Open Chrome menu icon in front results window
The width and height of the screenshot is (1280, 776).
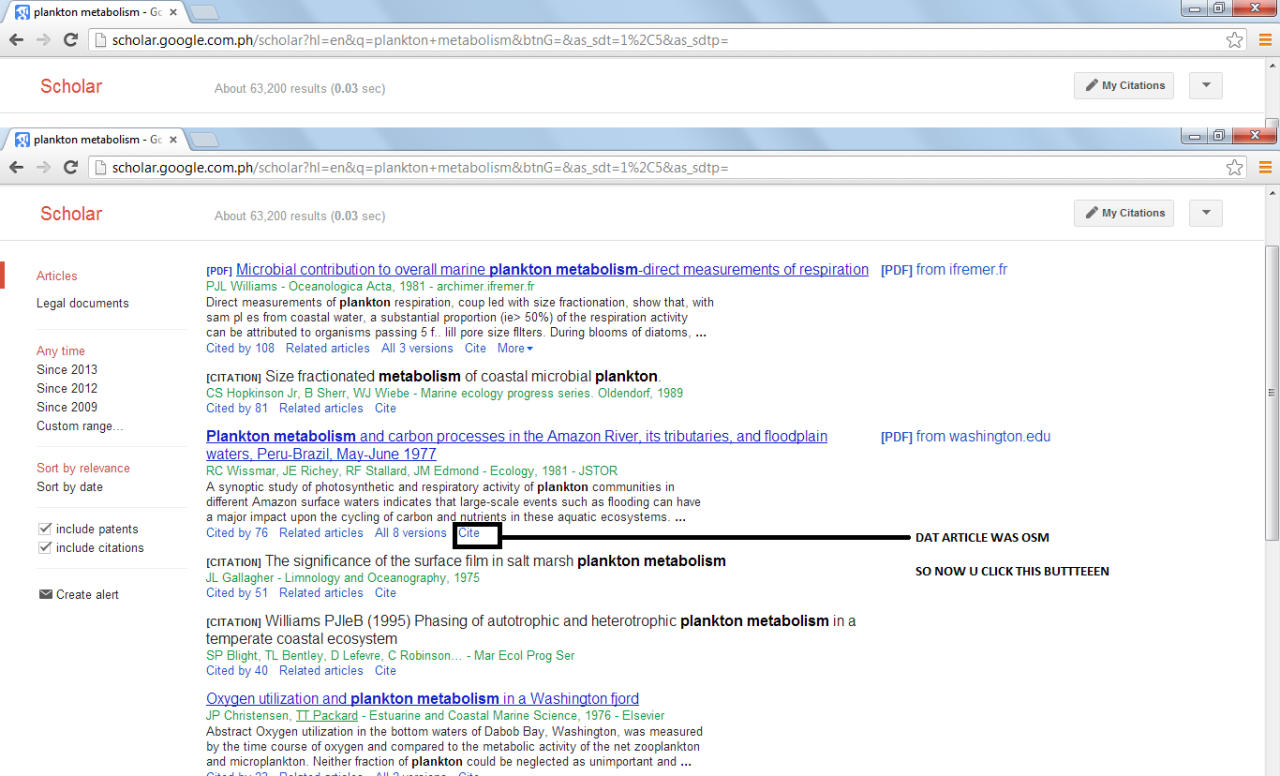[x=1265, y=167]
